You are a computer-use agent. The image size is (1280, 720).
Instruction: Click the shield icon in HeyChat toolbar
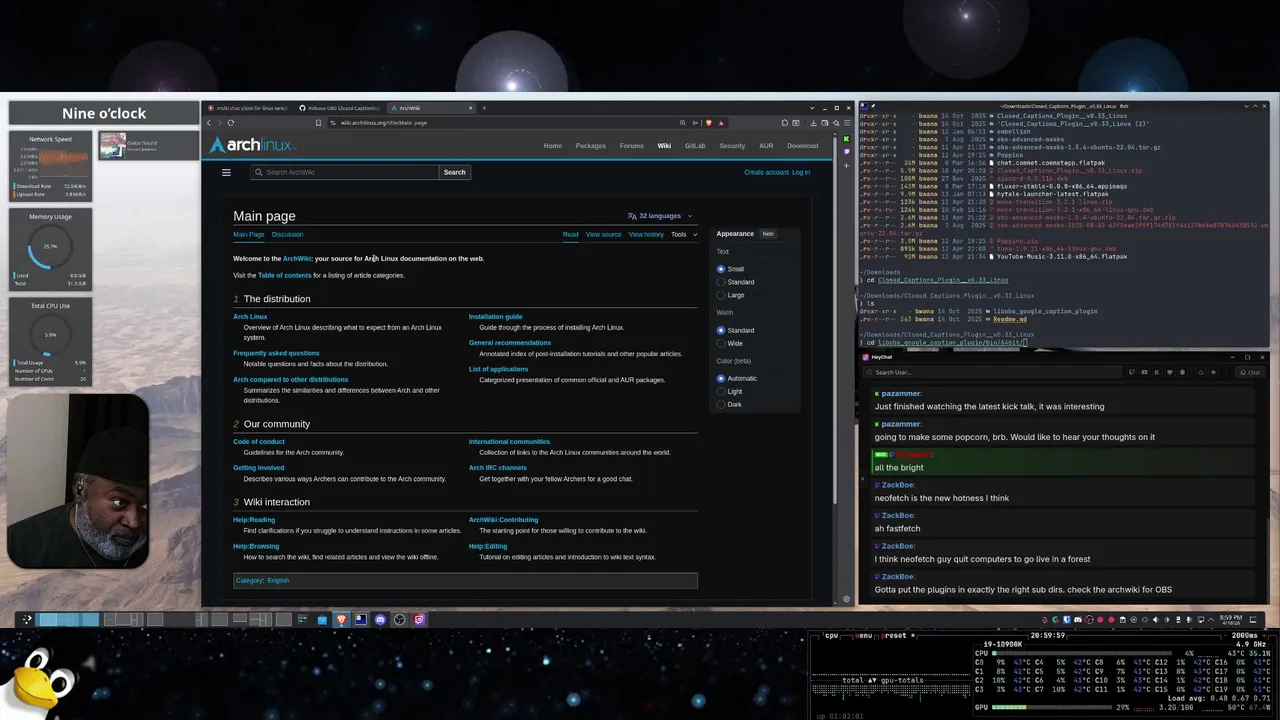tap(1182, 372)
